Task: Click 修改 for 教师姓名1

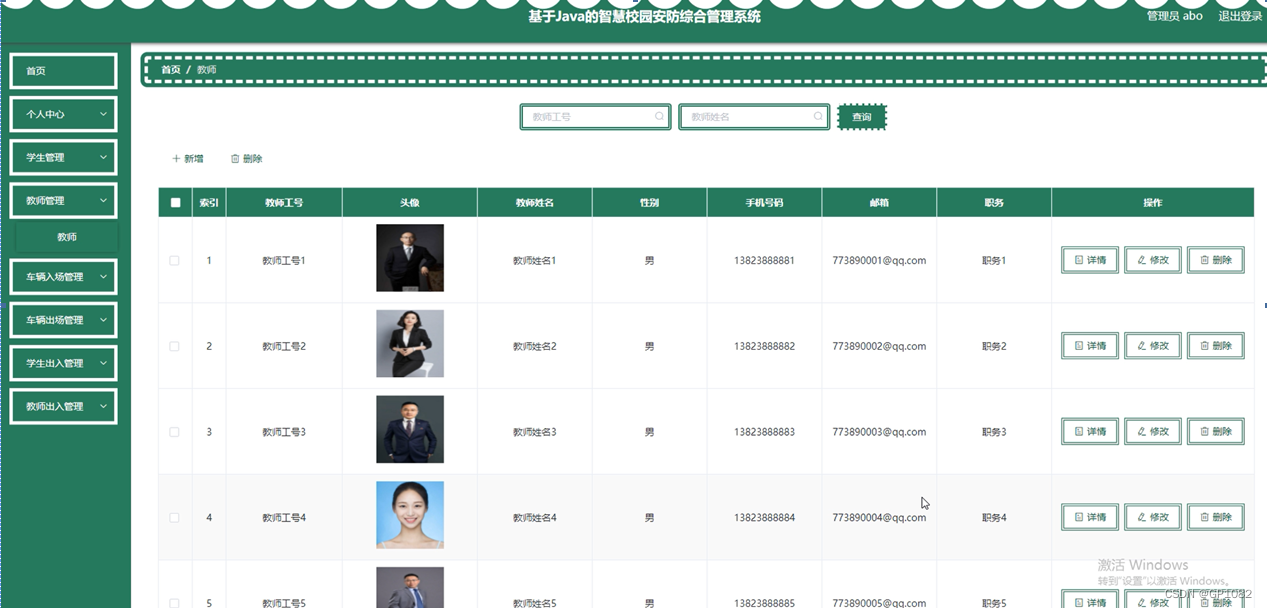Action: [x=1153, y=260]
